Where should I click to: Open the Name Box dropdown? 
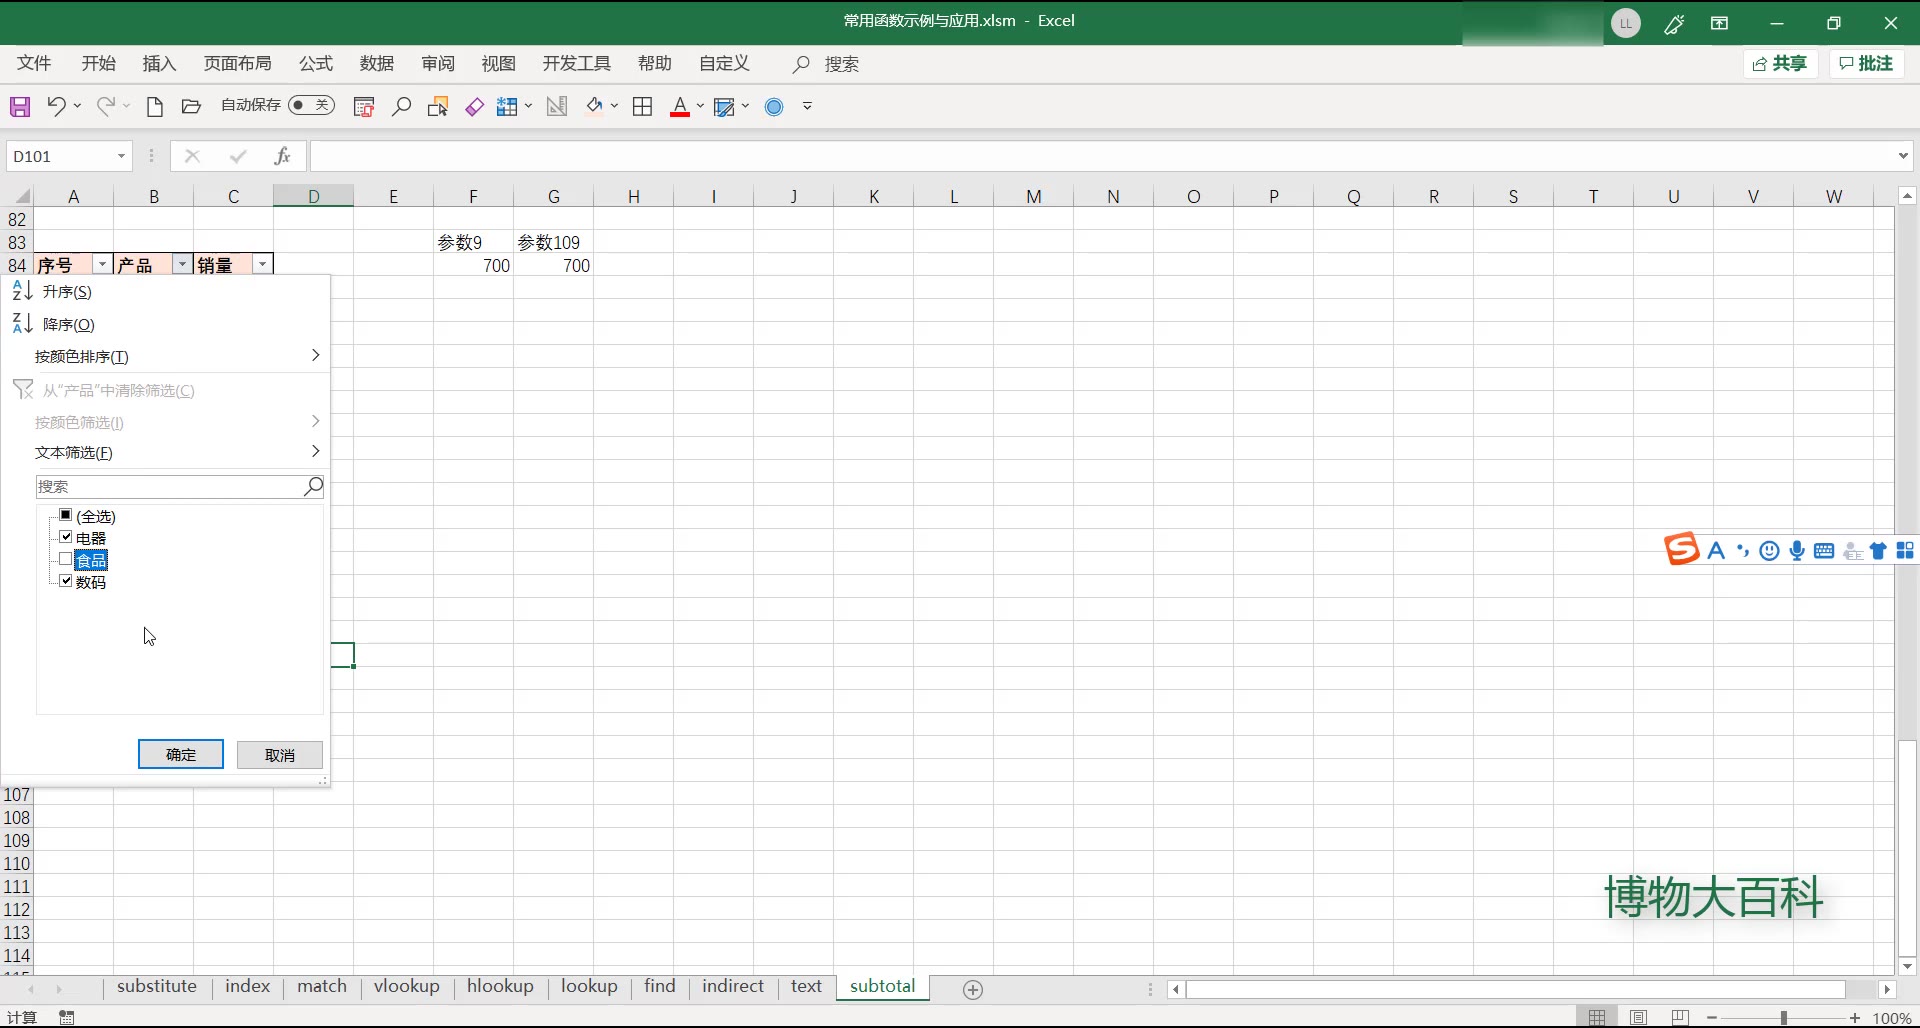click(120, 156)
